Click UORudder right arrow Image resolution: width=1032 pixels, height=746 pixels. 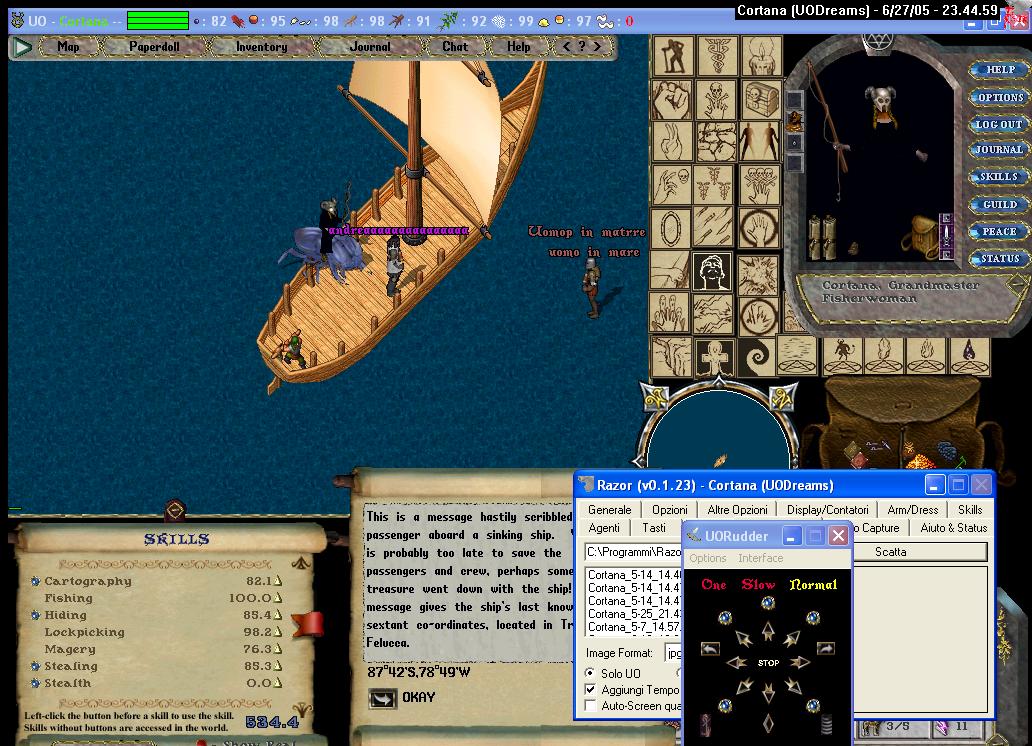(x=800, y=662)
